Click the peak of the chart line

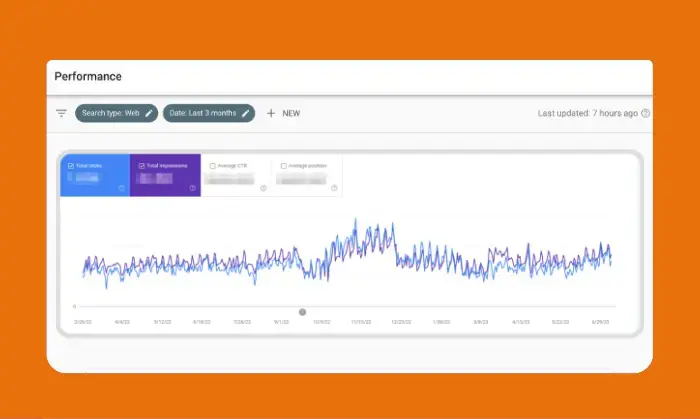point(356,221)
